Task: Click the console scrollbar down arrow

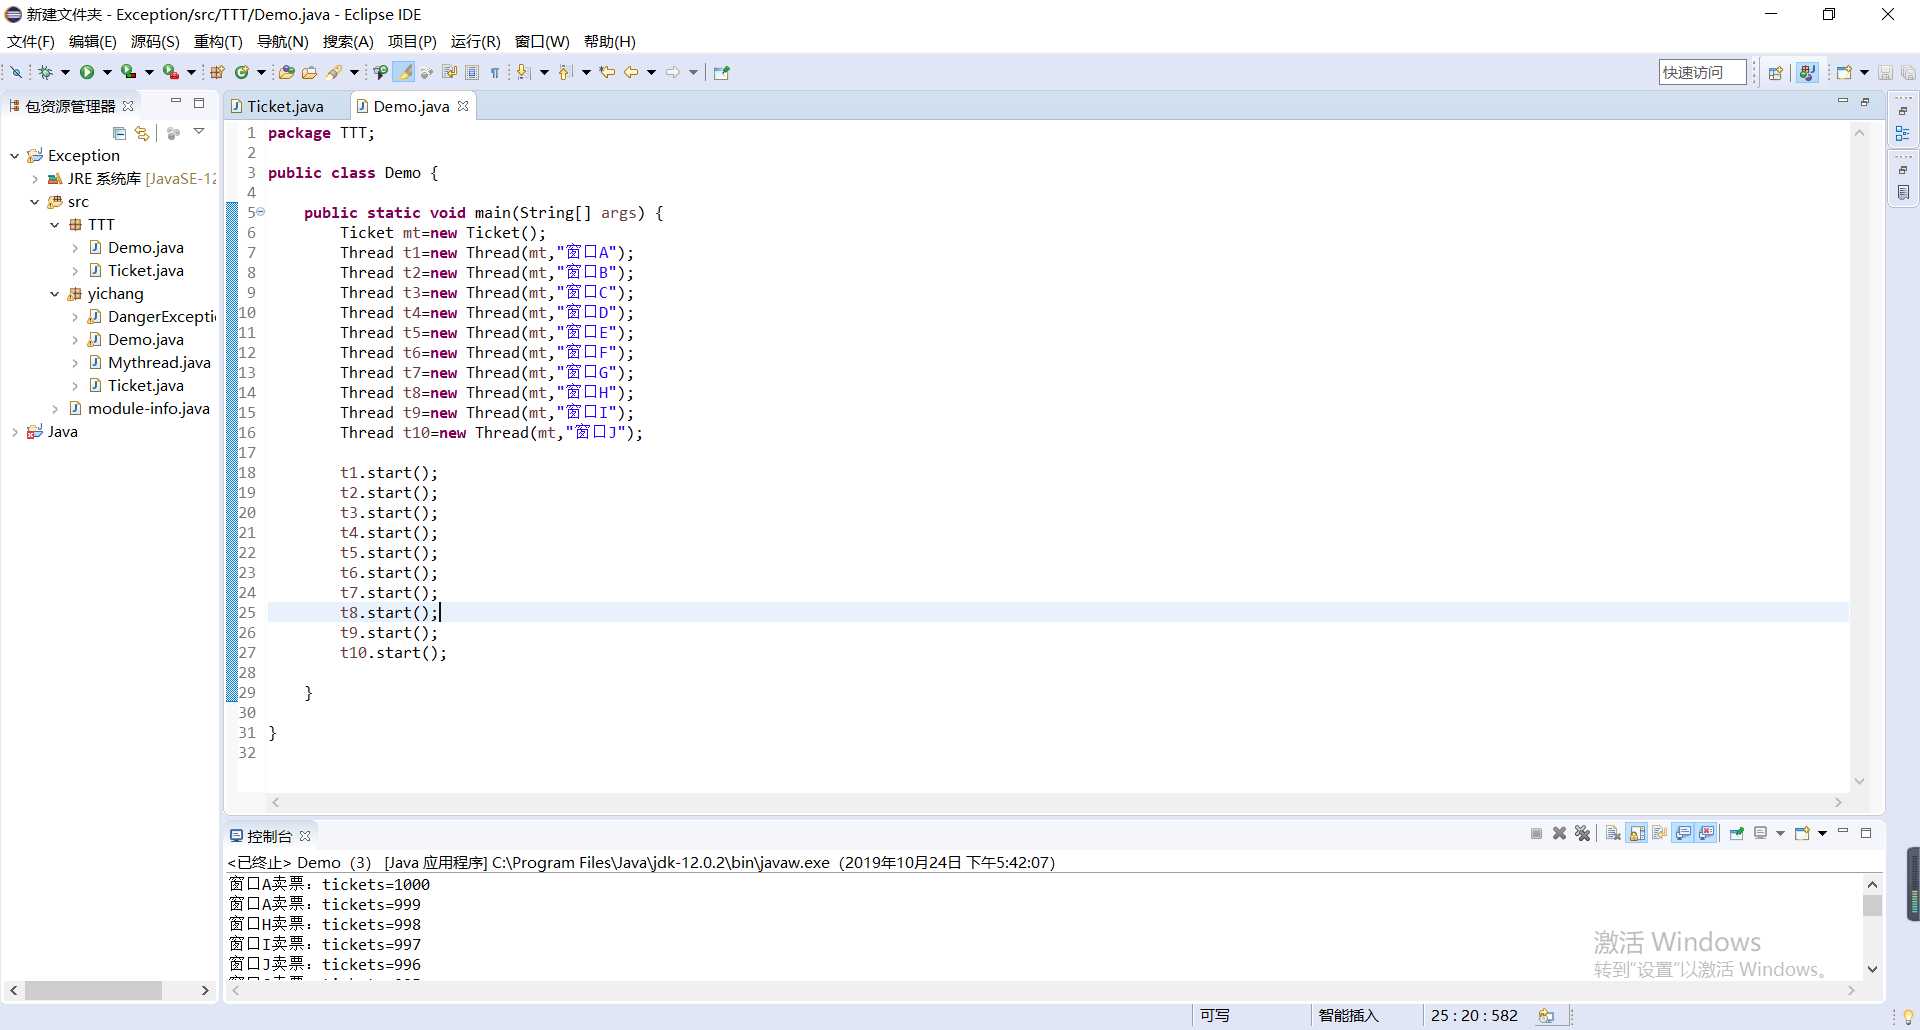Action: pos(1872,969)
